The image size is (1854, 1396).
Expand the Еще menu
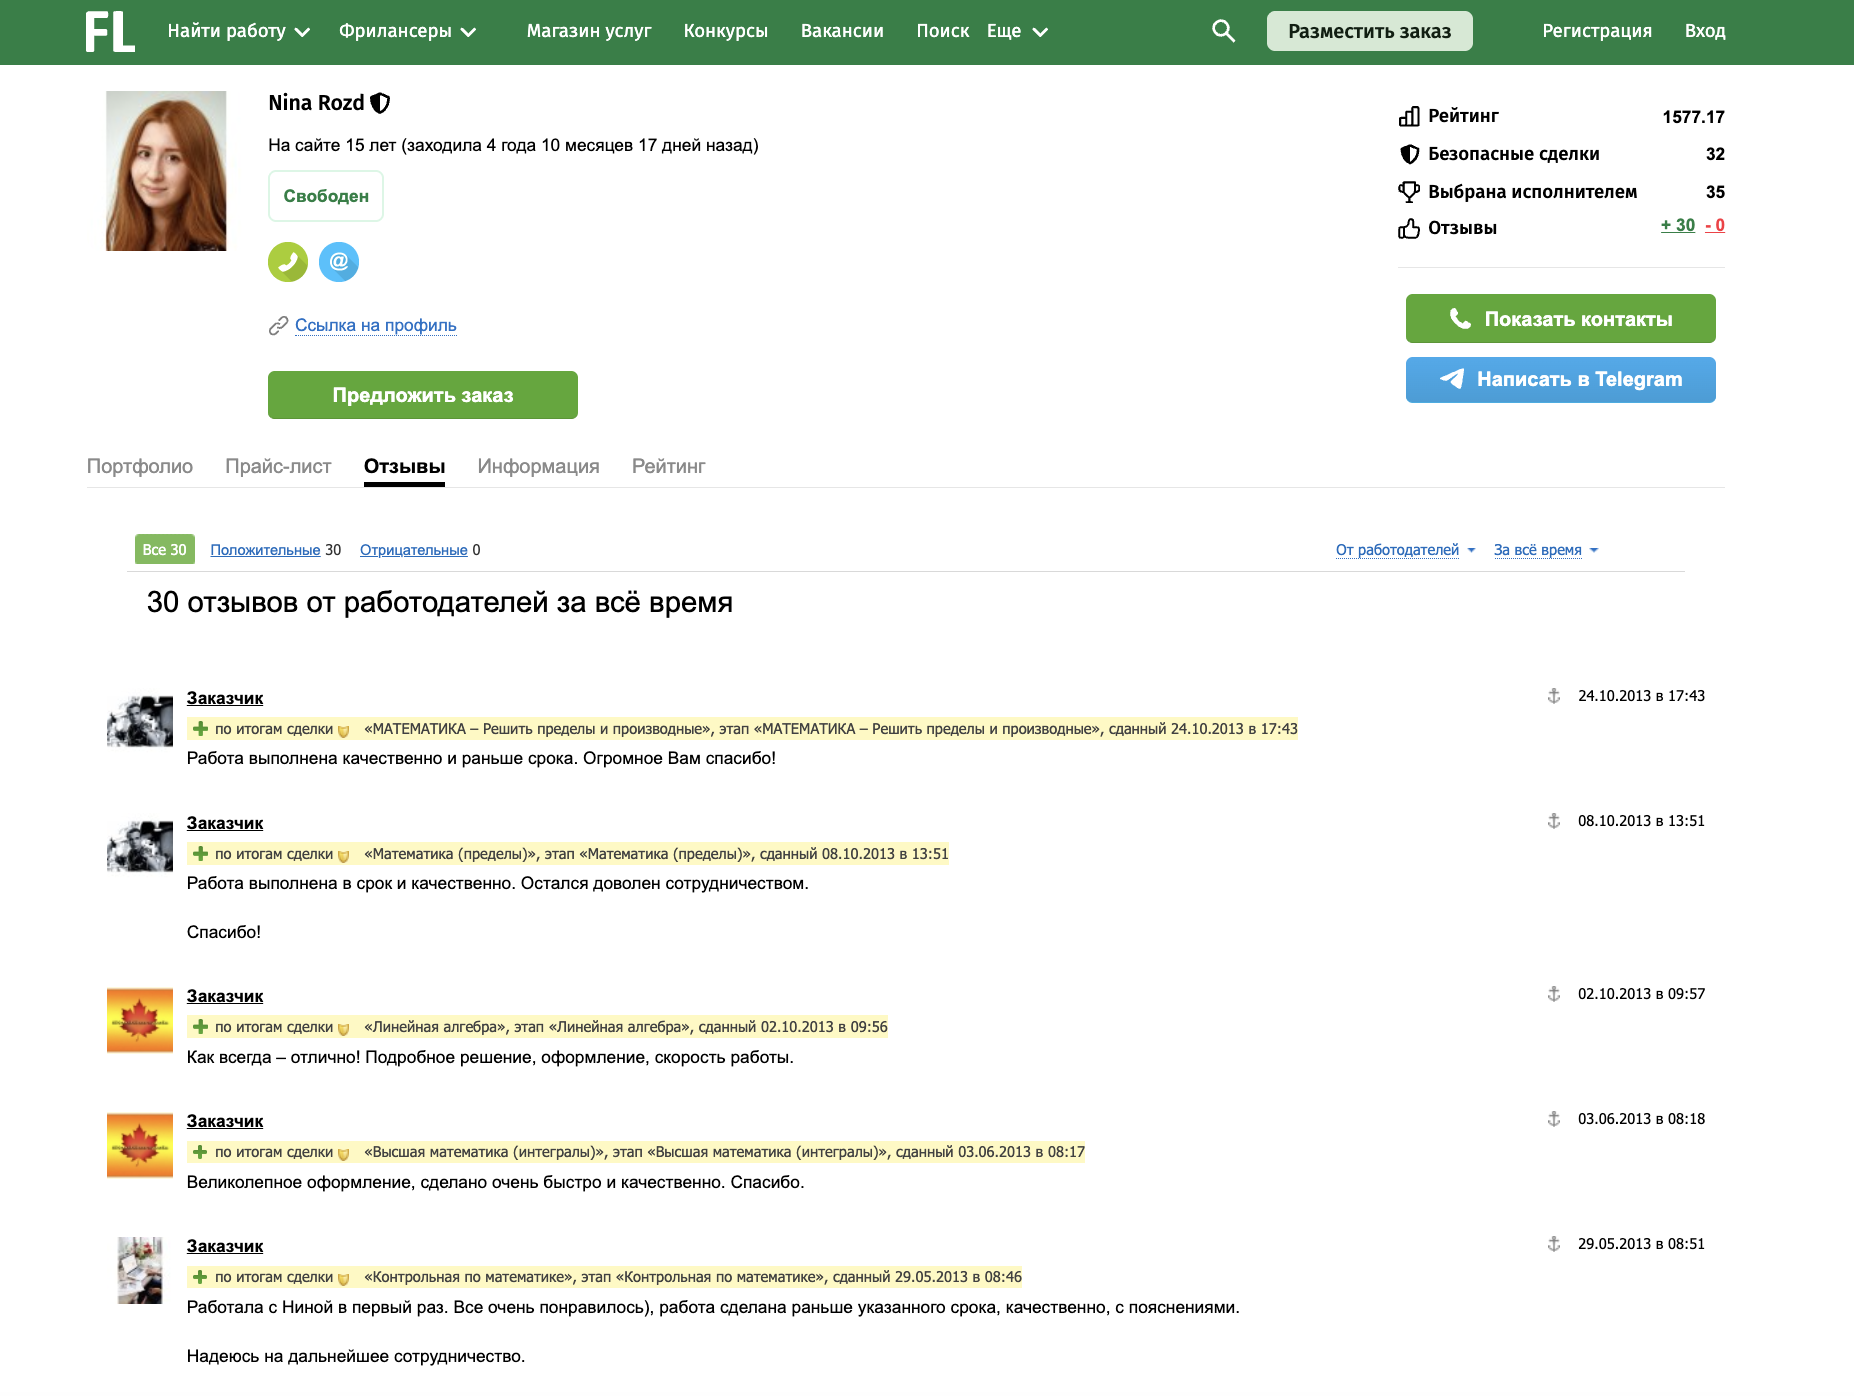1017,31
